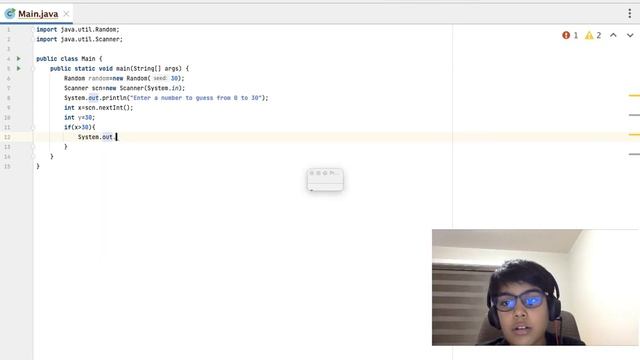The image size is (640, 360).
Task: Click the line number 8 in gutter
Action: click(x=8, y=98)
